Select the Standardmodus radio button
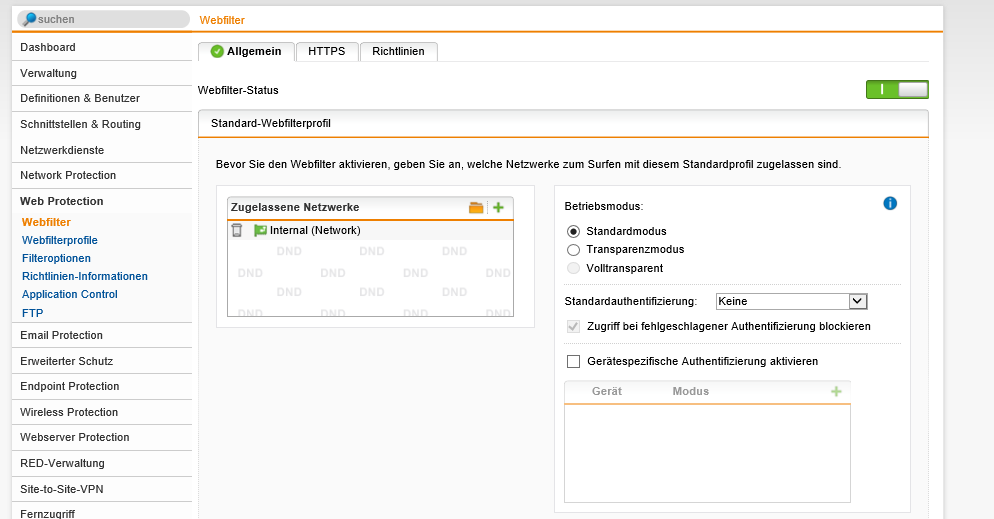 click(x=573, y=231)
